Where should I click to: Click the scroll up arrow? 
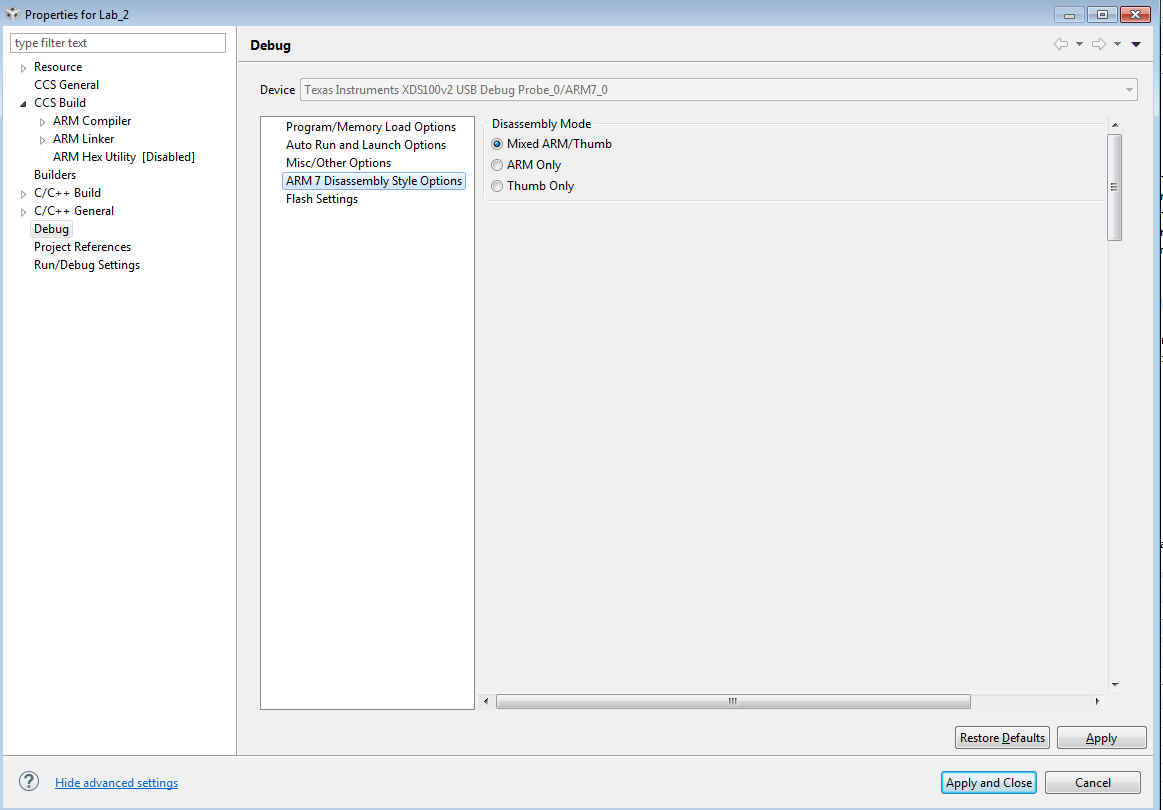tap(1114, 125)
